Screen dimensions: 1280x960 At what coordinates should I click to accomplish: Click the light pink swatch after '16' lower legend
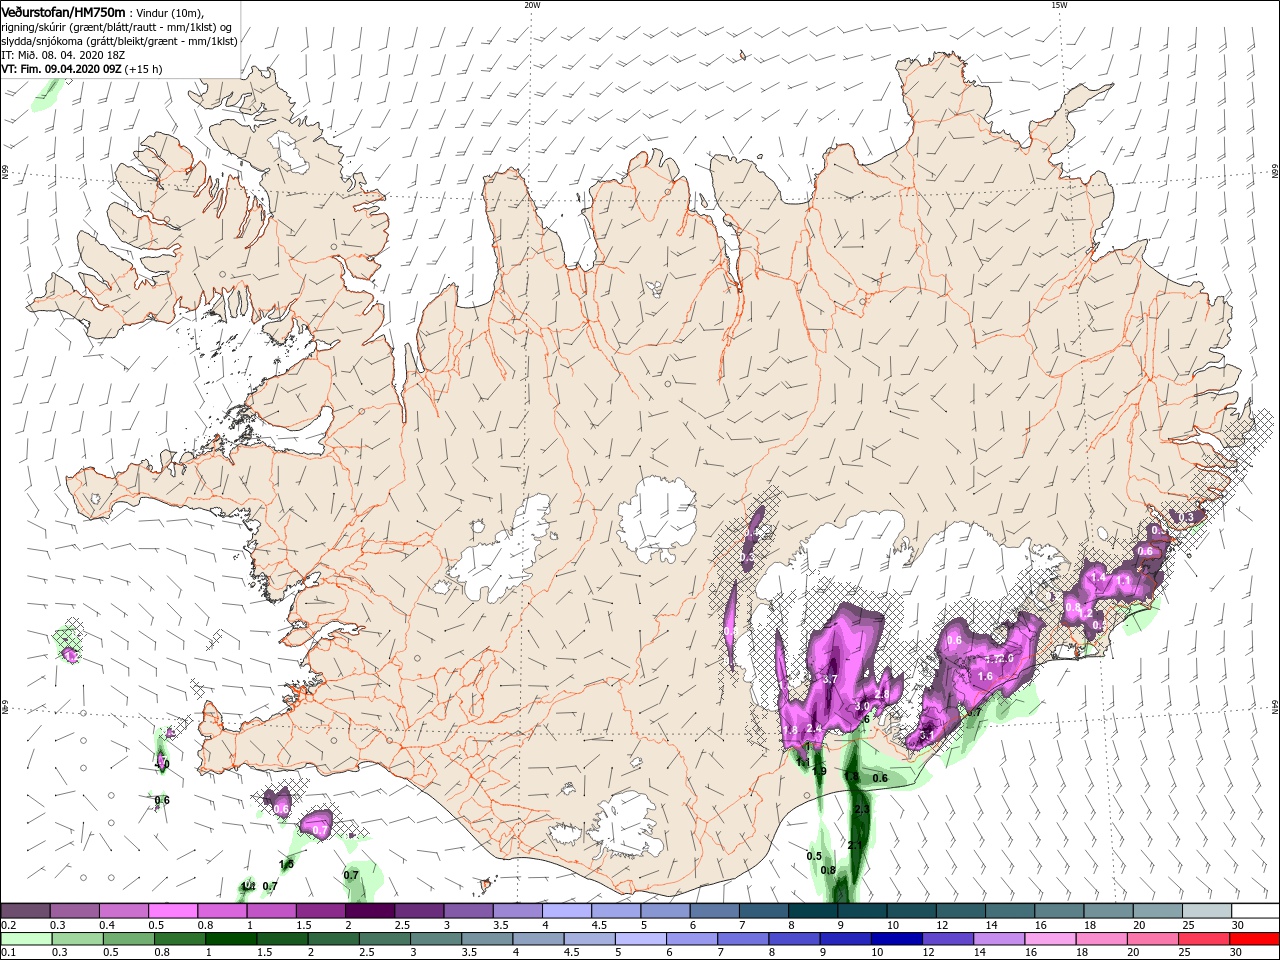point(1050,939)
